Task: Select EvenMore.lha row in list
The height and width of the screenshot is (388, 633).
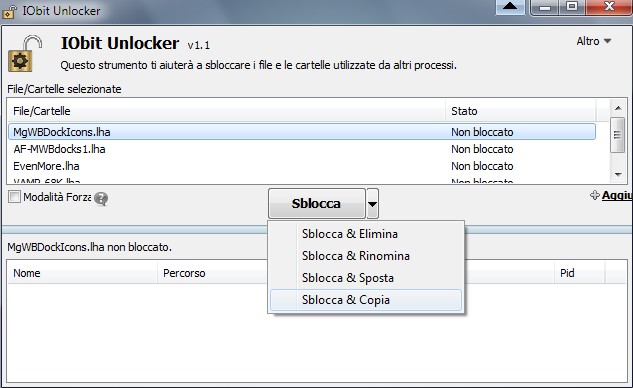Action: click(x=302, y=166)
